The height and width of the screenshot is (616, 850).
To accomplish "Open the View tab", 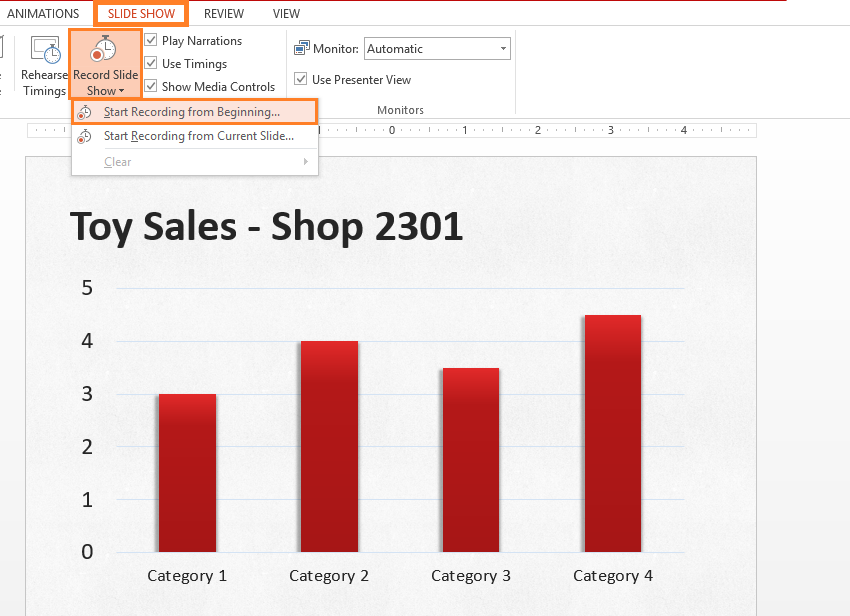I will coord(286,14).
